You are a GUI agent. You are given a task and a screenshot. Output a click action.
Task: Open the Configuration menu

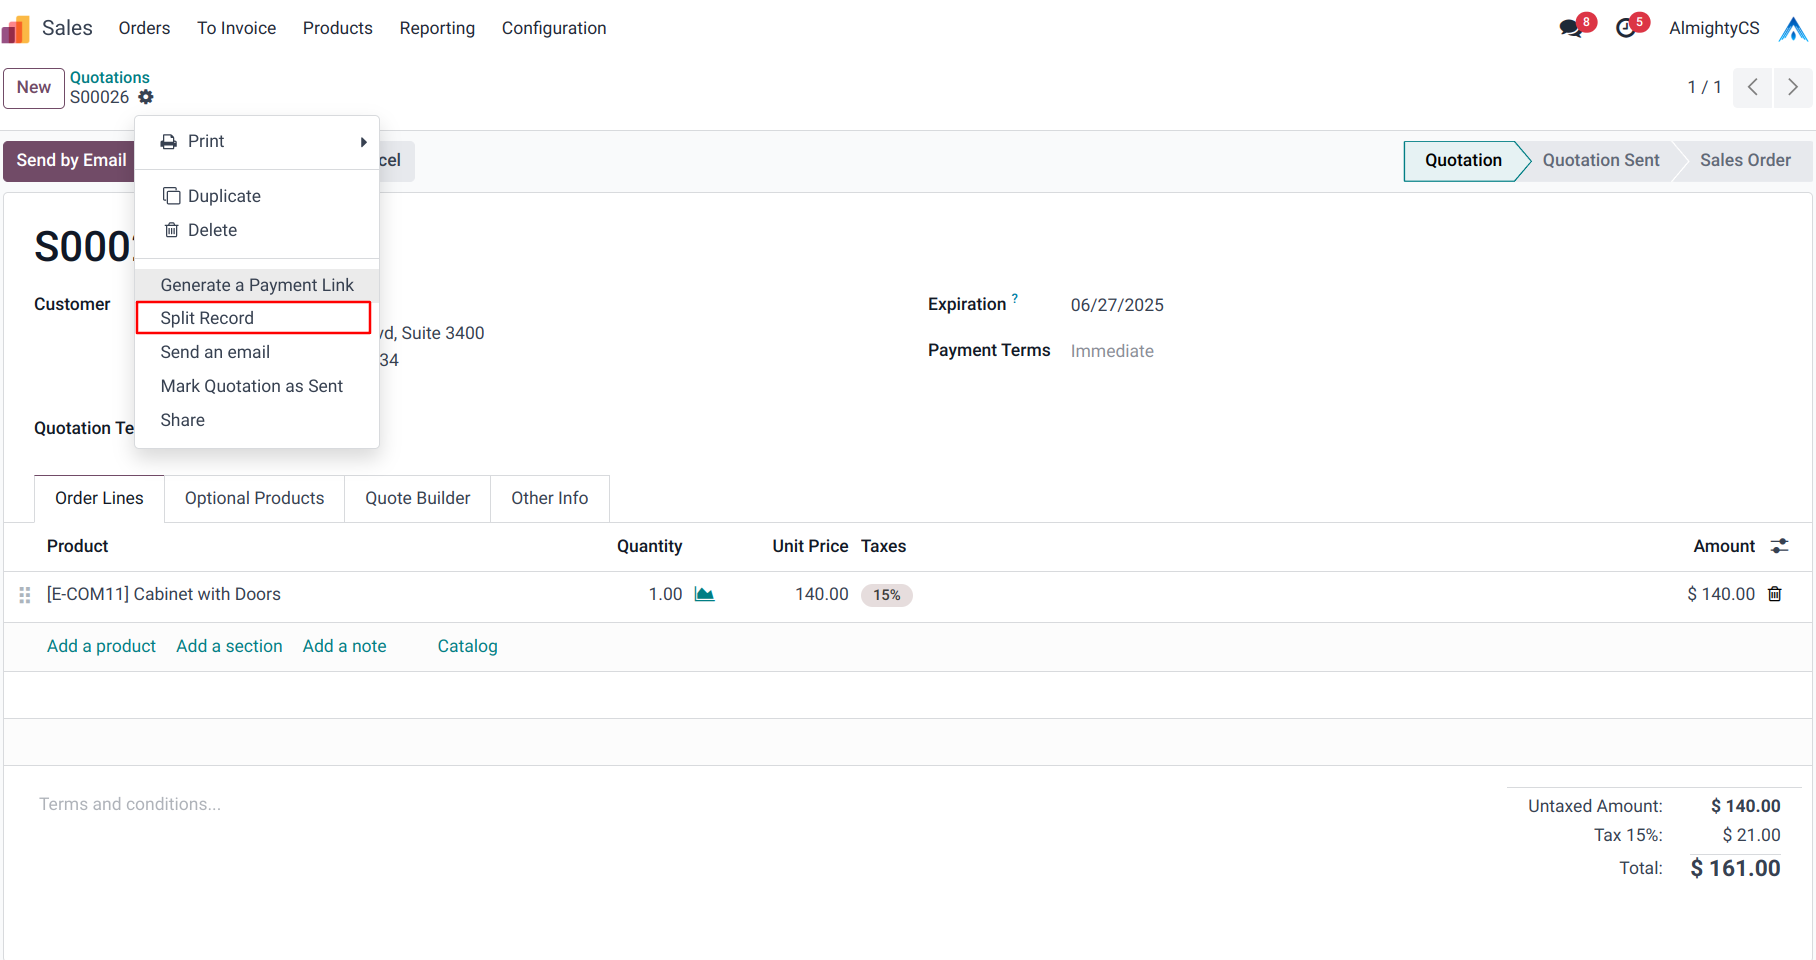tap(554, 28)
